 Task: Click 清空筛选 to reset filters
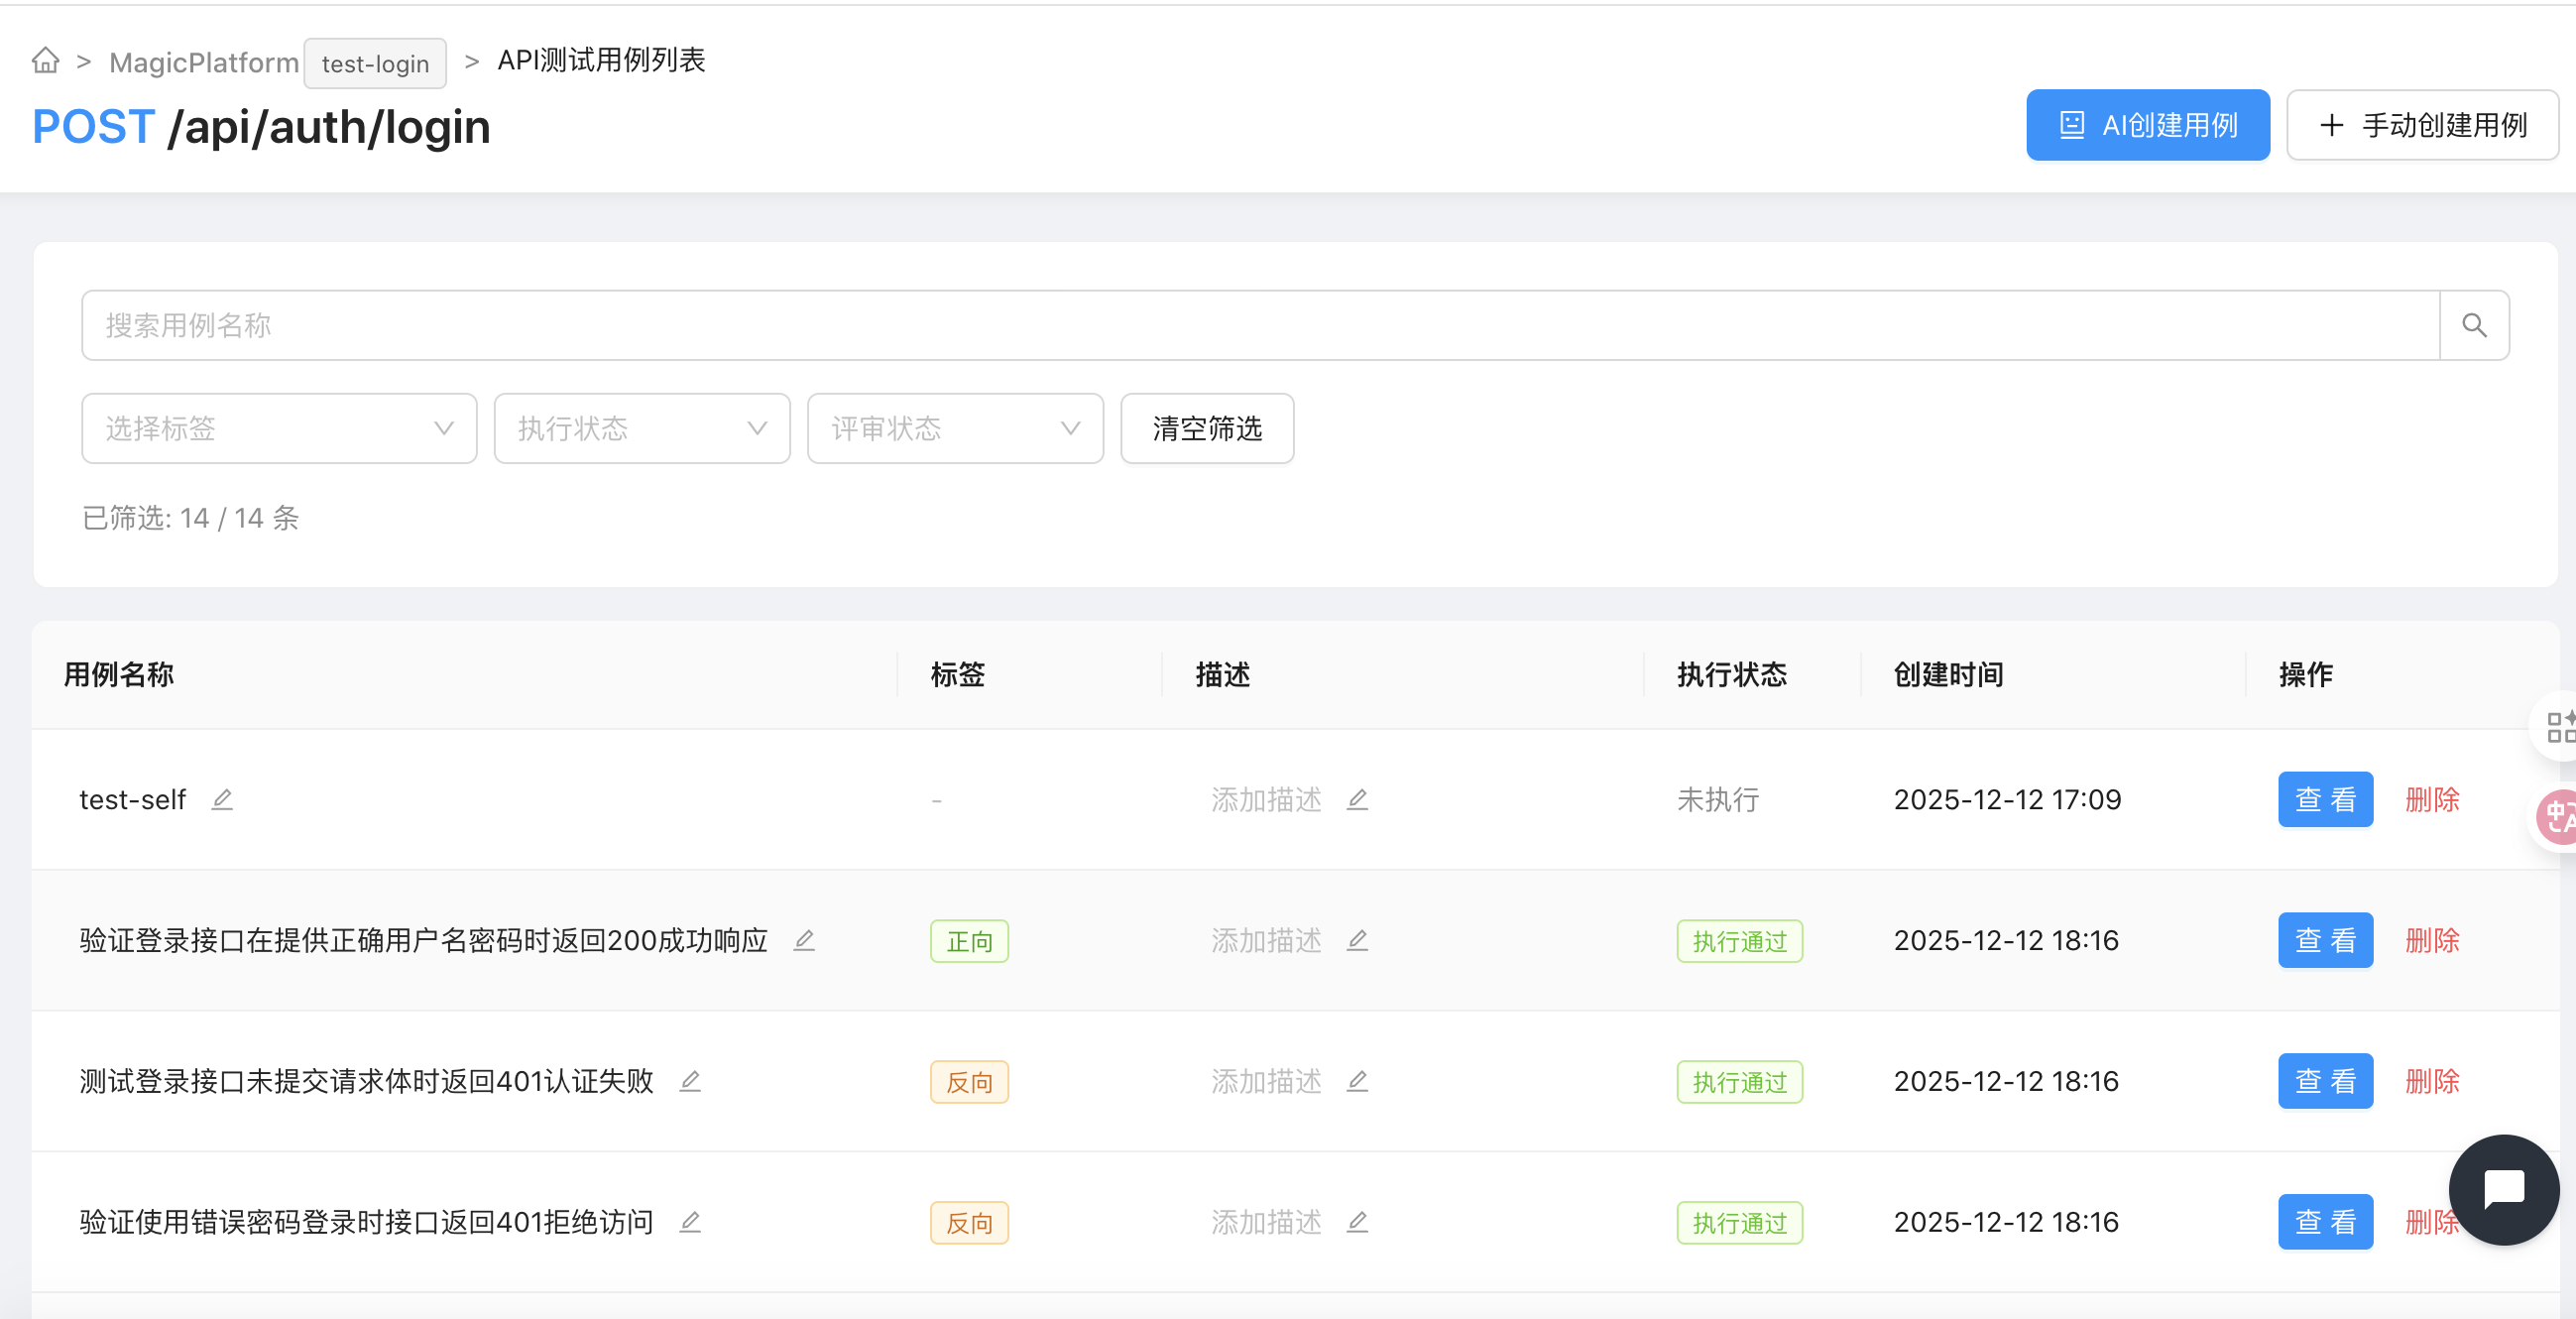[x=1207, y=428]
